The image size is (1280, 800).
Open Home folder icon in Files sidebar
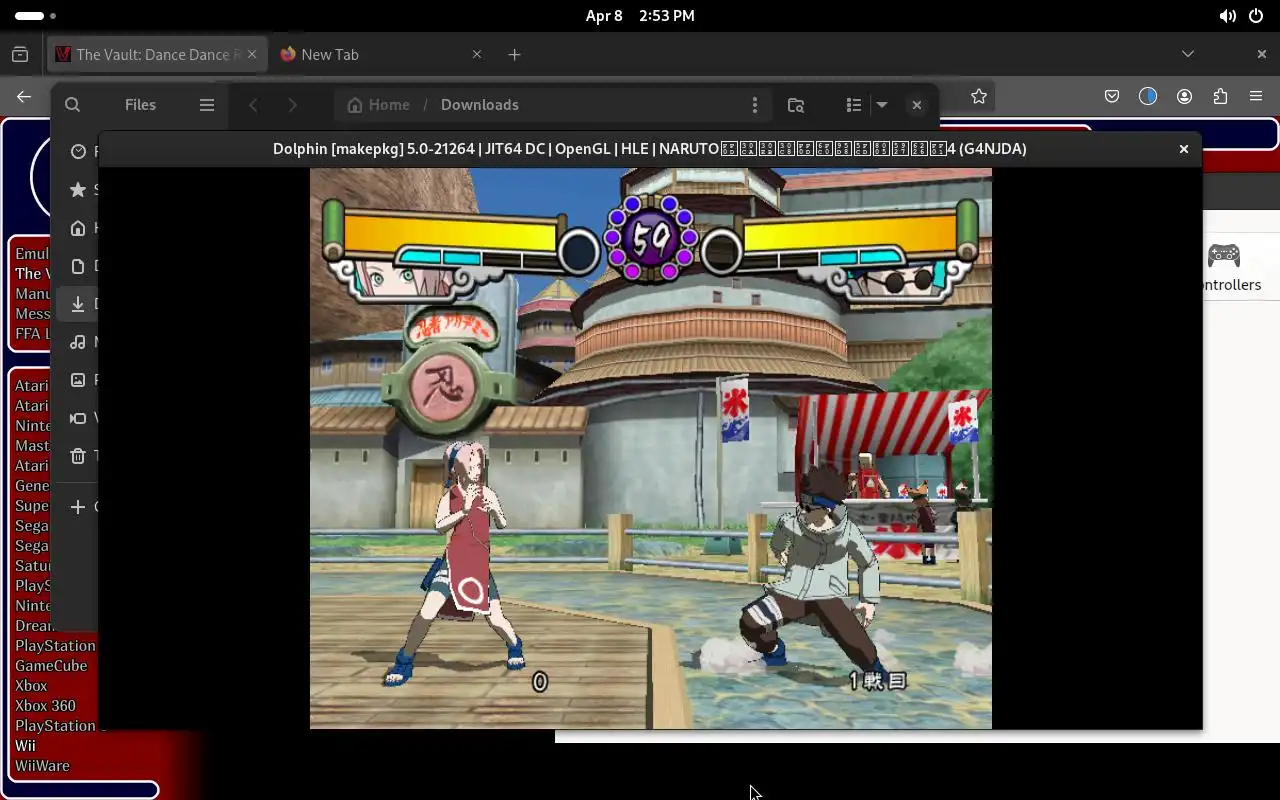tap(78, 228)
